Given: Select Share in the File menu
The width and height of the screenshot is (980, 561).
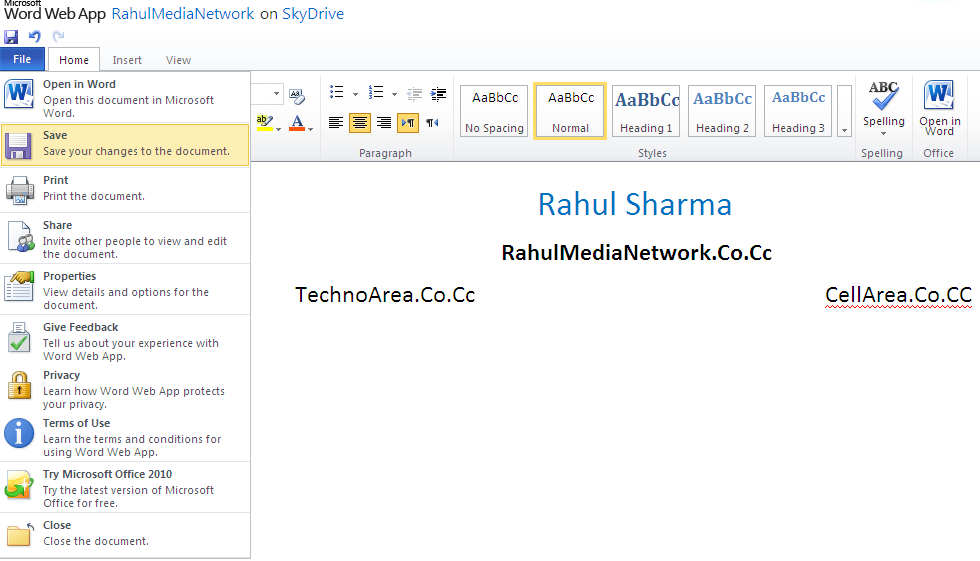Looking at the screenshot, I should [125, 239].
